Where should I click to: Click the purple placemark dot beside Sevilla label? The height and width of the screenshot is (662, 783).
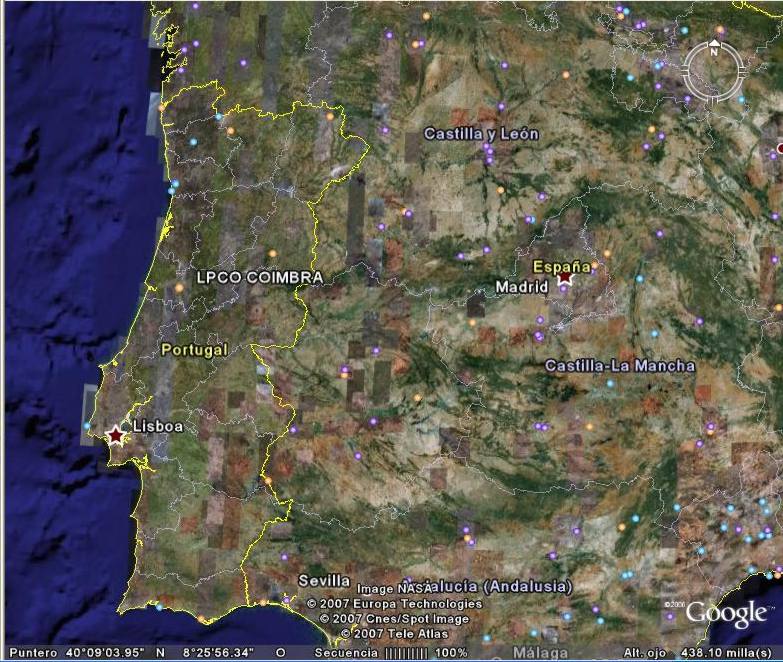tap(284, 558)
